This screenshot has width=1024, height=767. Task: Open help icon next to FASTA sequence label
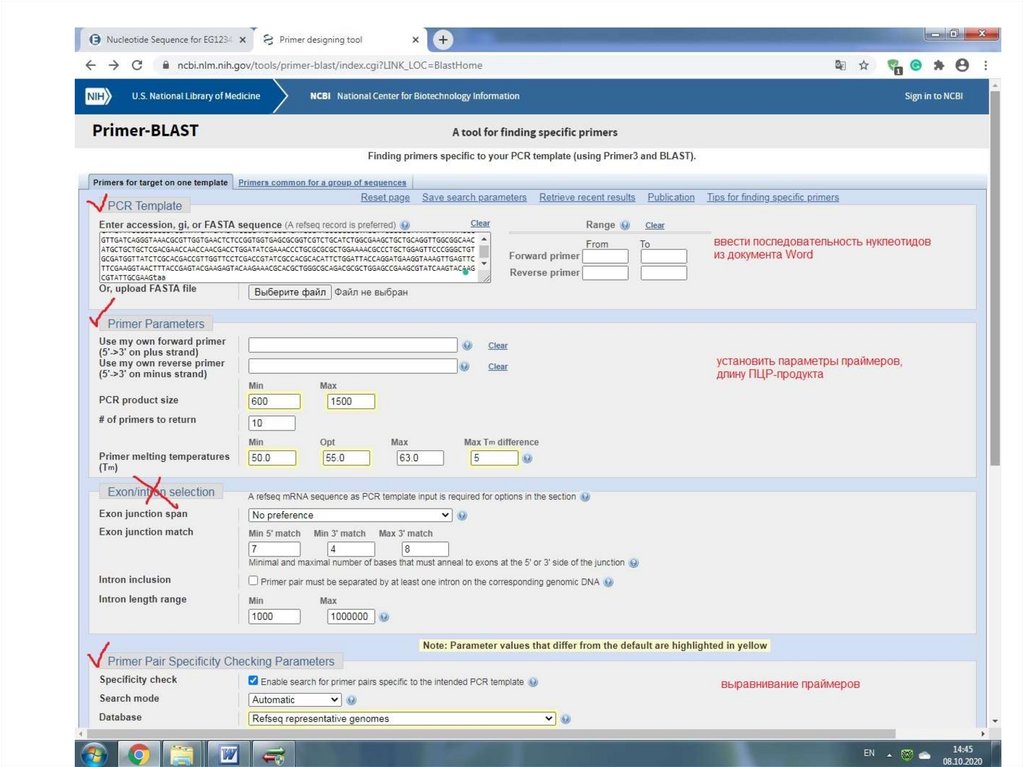point(405,225)
